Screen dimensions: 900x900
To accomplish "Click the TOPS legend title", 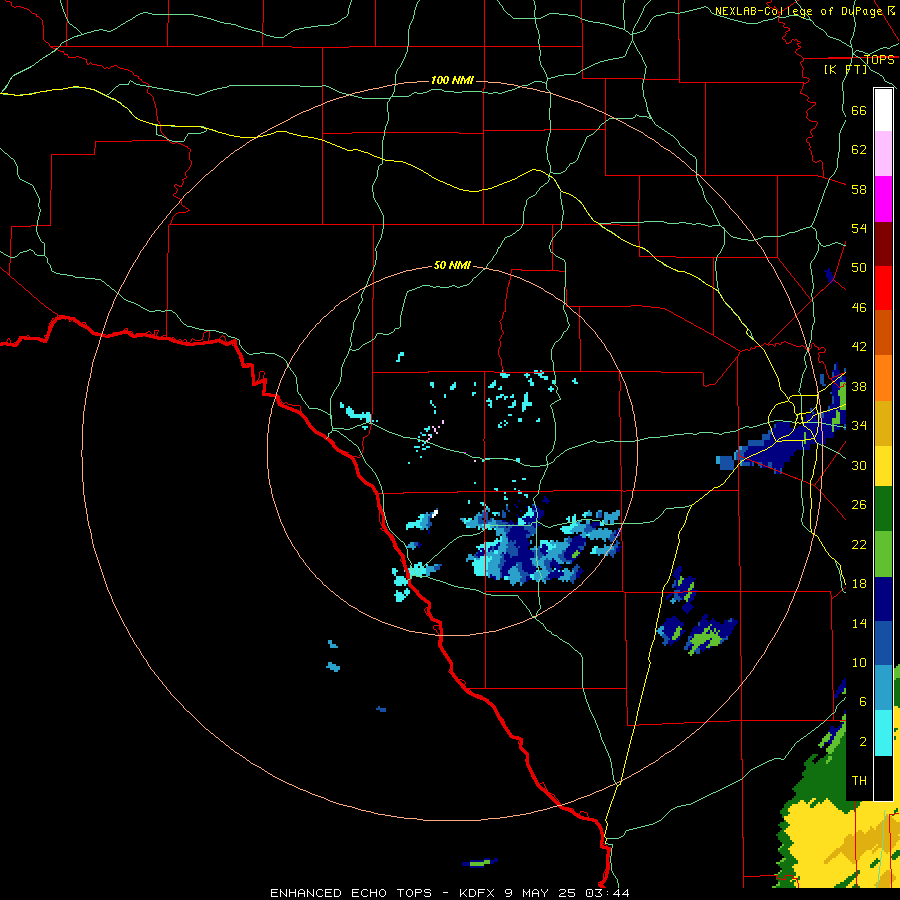I will pyautogui.click(x=879, y=60).
